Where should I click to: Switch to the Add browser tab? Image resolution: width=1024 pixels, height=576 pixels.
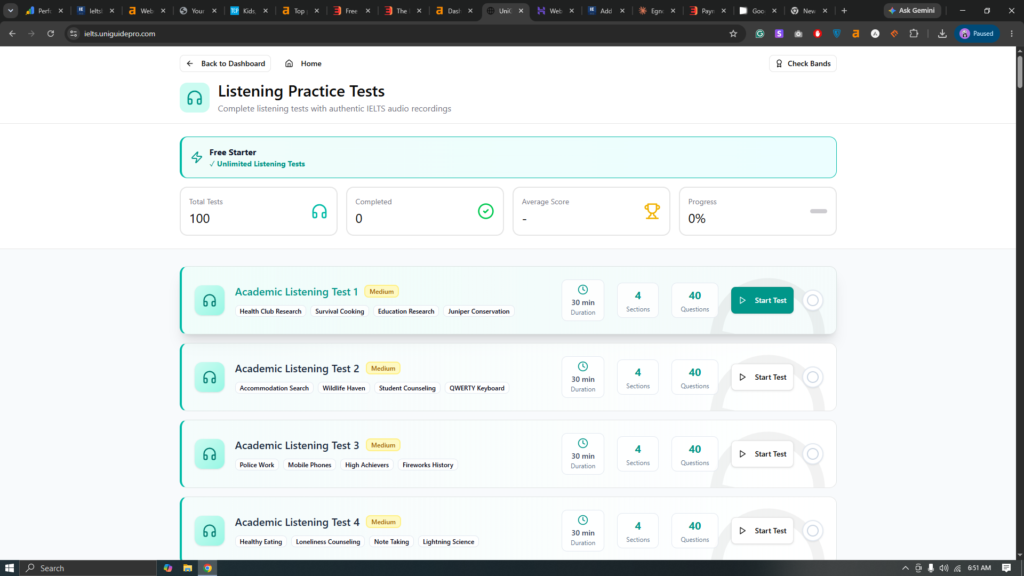(x=605, y=10)
